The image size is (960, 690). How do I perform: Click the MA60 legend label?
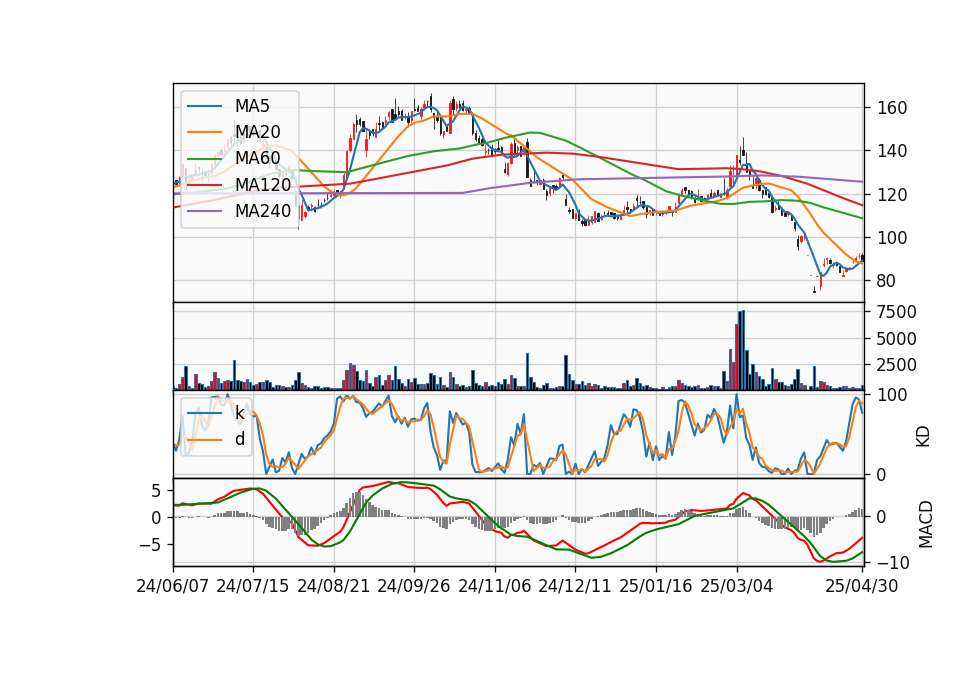pos(257,159)
